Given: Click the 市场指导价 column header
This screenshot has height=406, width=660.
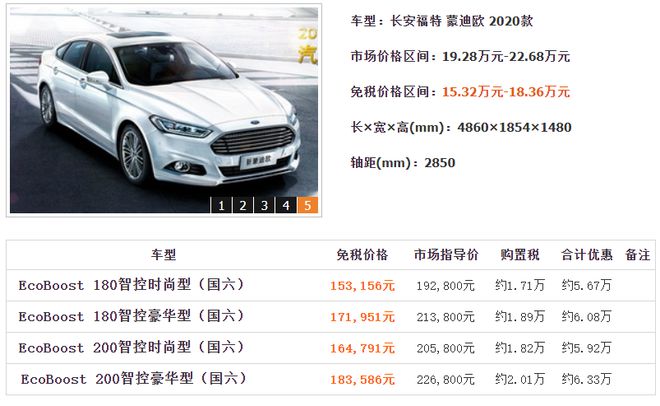Looking at the screenshot, I should [x=446, y=255].
